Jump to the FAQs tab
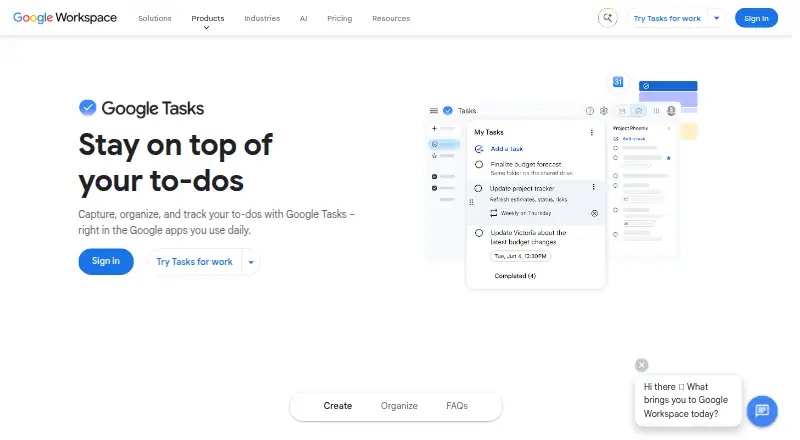Viewport: 800px width, 440px height. point(457,406)
